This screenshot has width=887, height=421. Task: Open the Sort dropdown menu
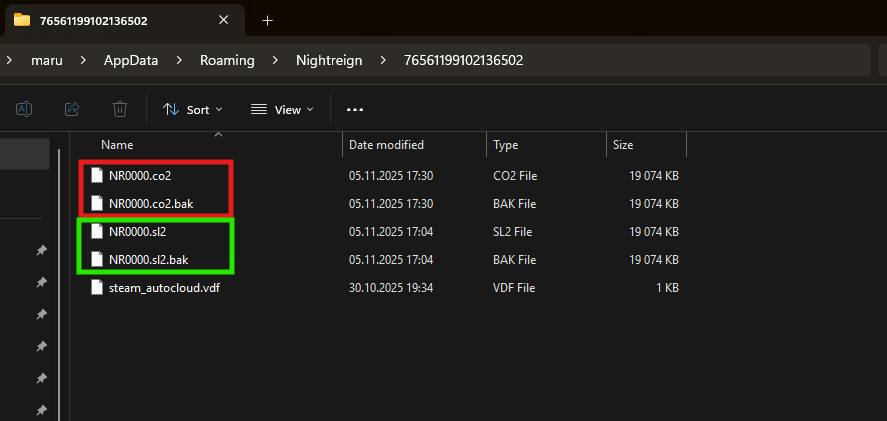pyautogui.click(x=193, y=109)
